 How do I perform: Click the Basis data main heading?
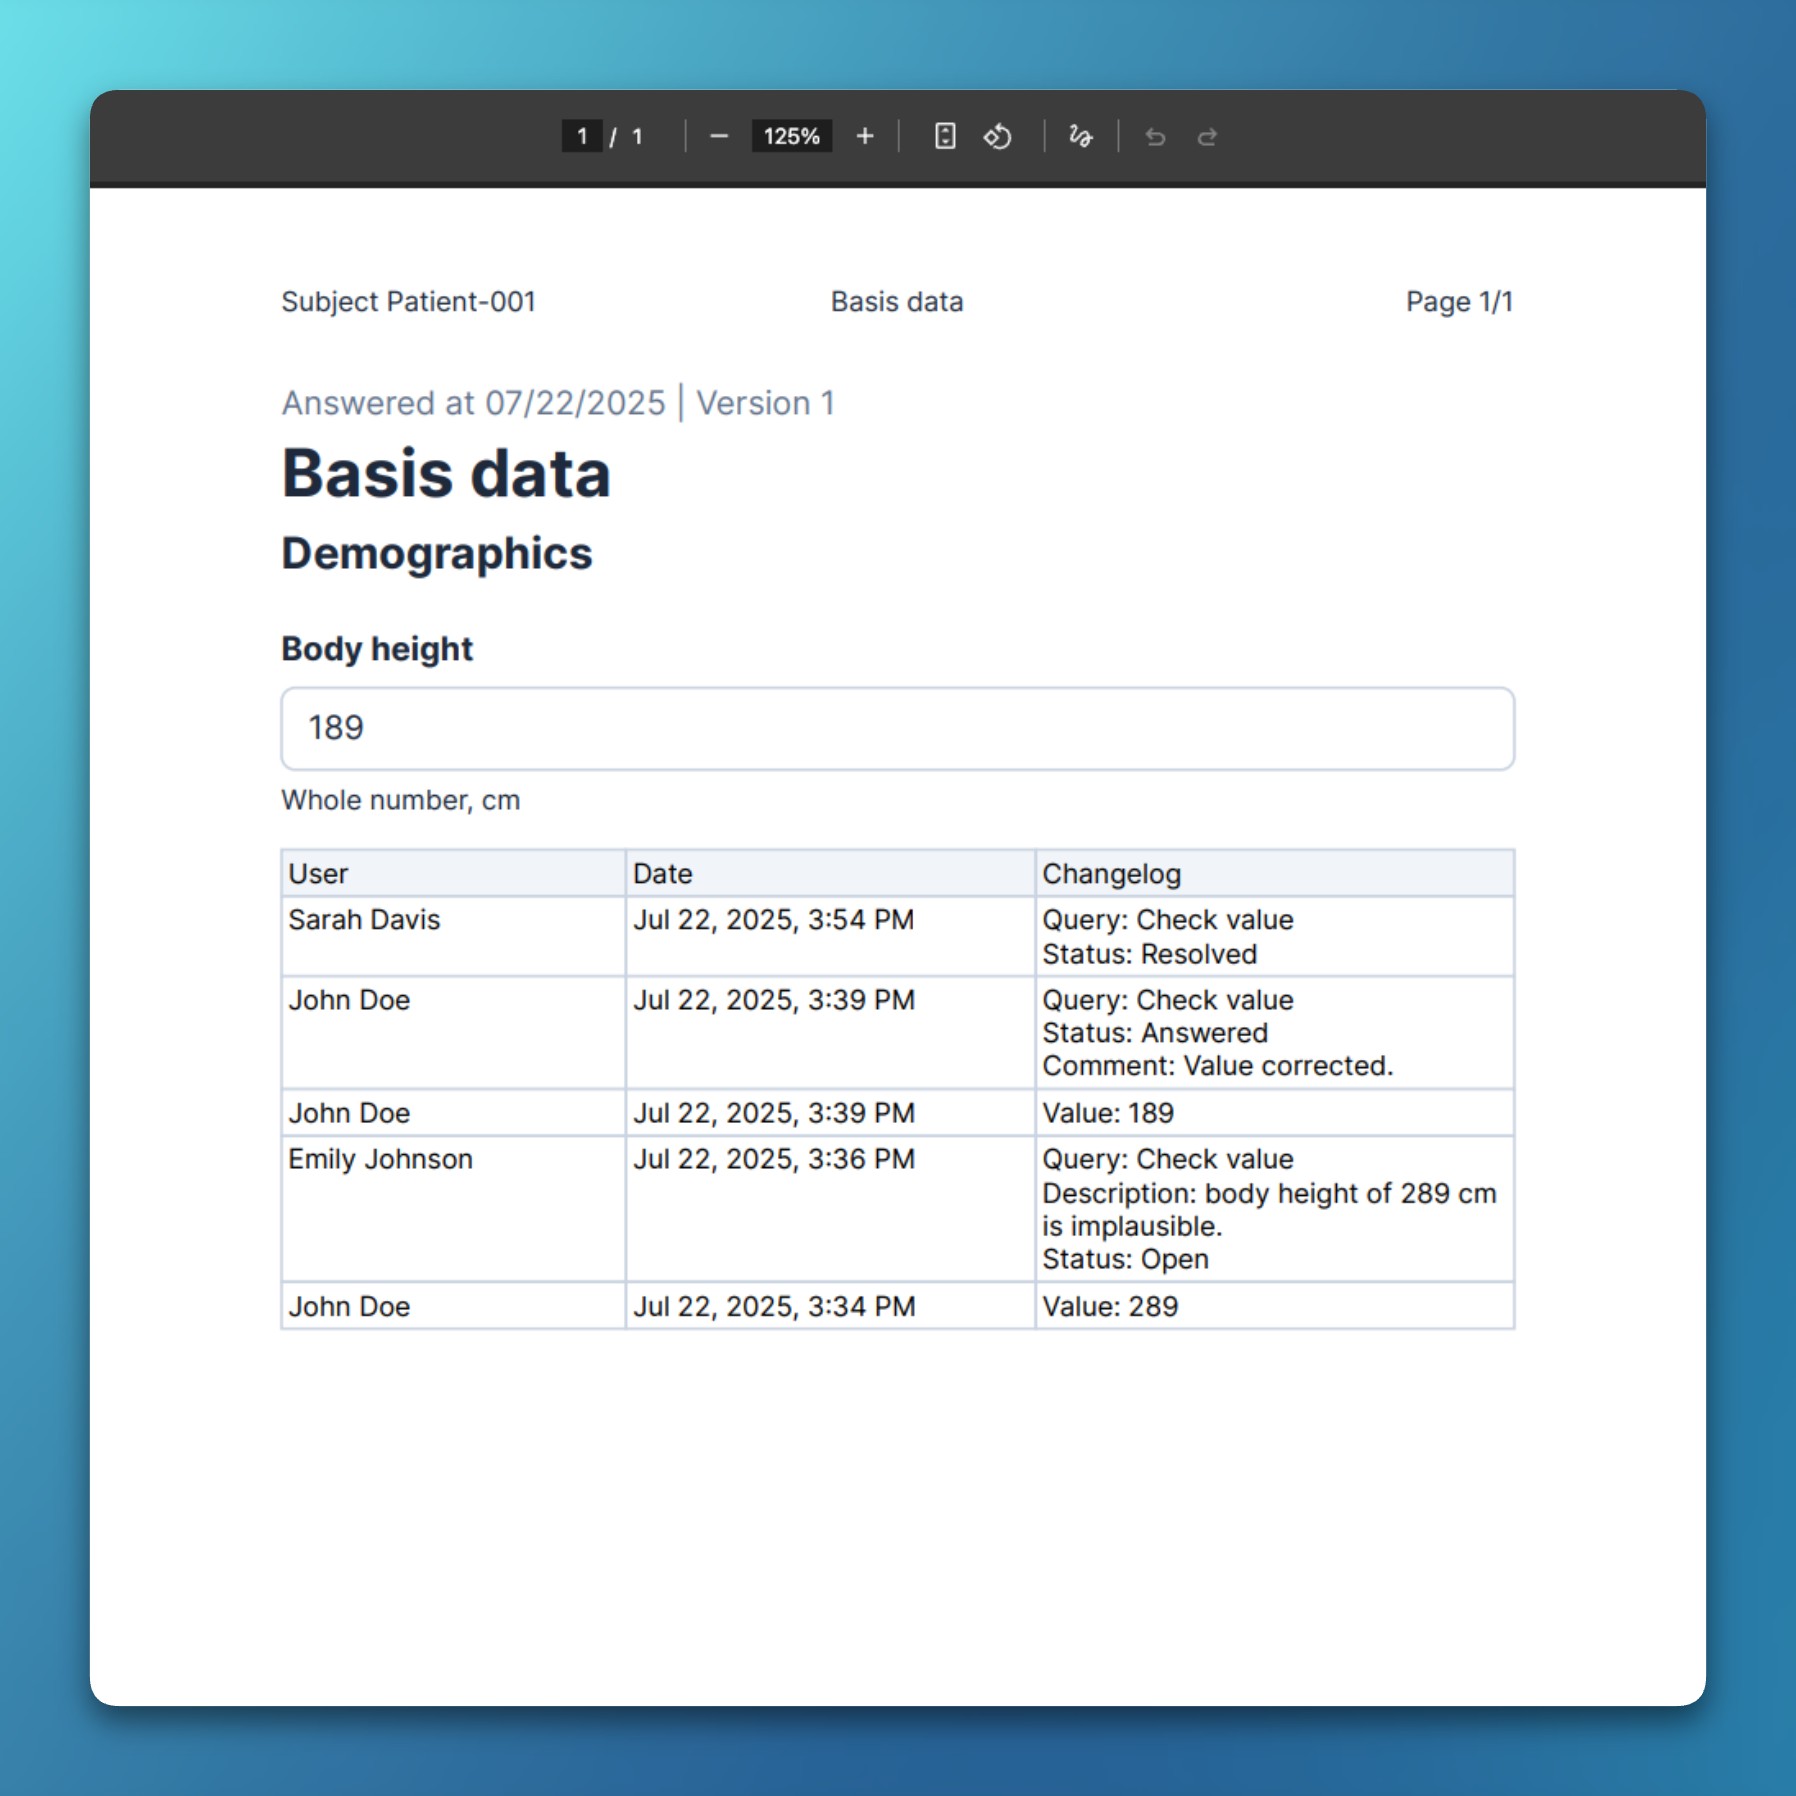tap(446, 473)
